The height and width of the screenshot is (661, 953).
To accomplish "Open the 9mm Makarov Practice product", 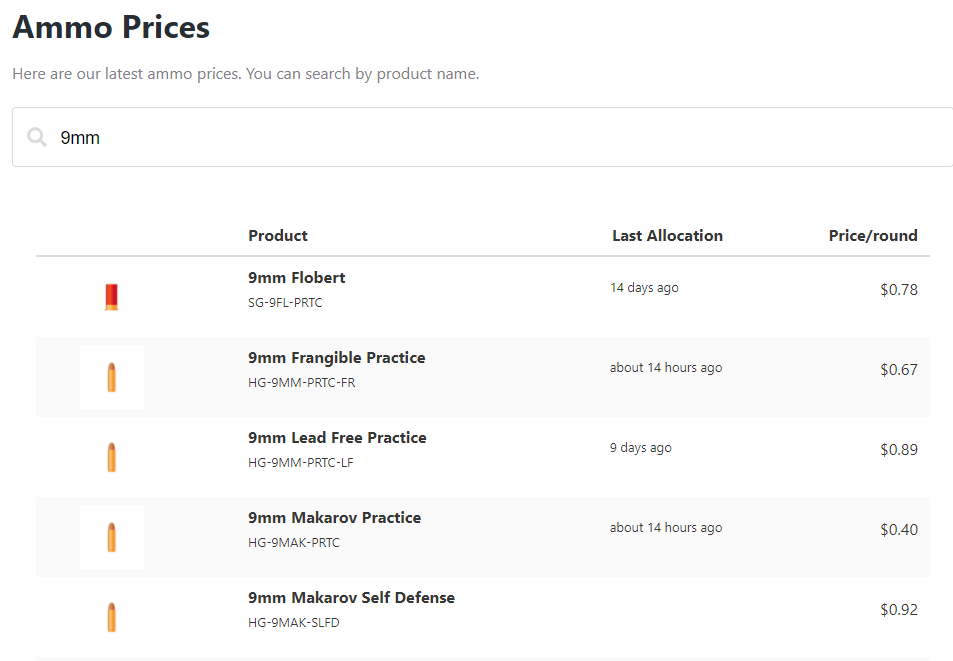I will tap(334, 518).
